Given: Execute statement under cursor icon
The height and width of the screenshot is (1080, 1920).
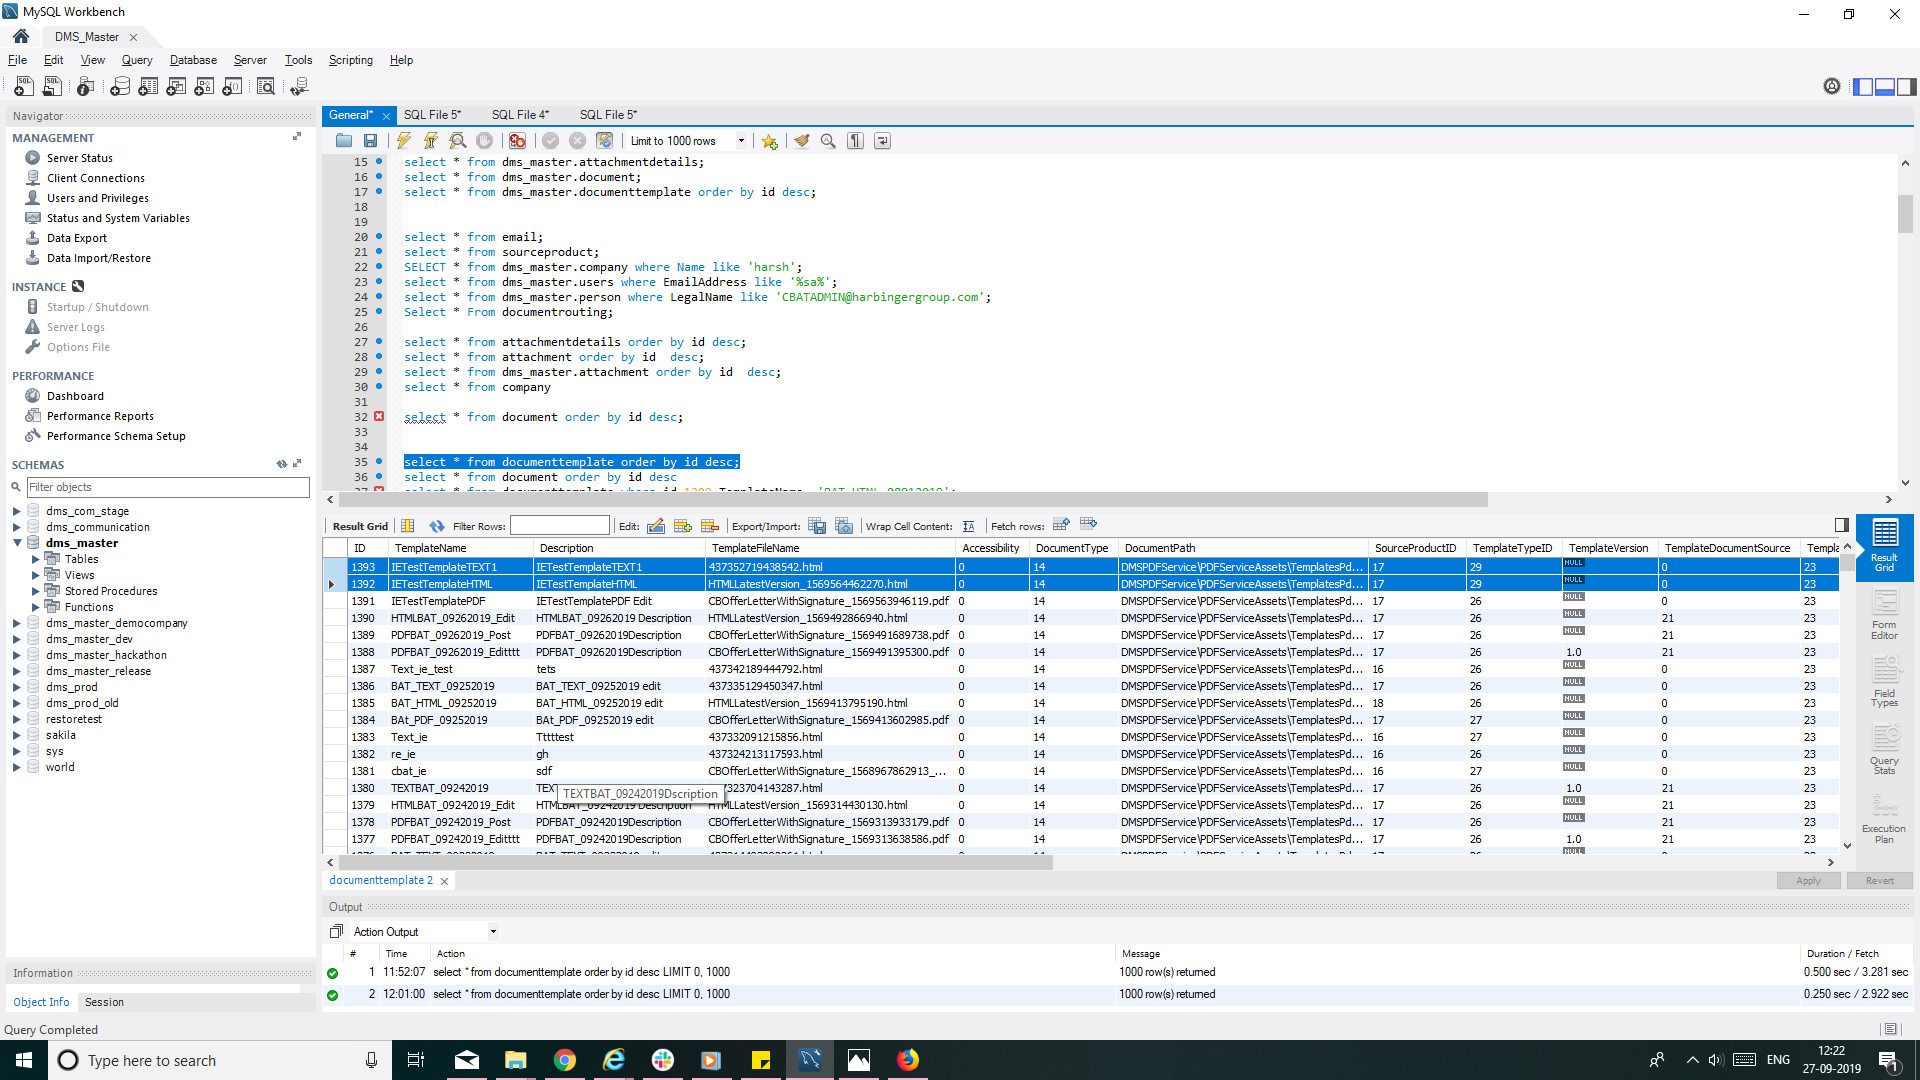Looking at the screenshot, I should click(431, 141).
